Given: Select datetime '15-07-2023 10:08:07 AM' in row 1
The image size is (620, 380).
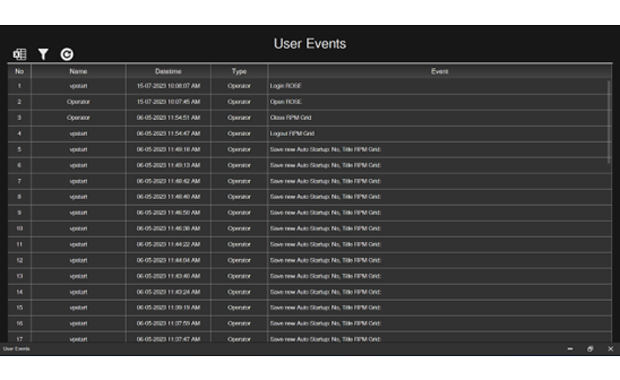Looking at the screenshot, I should [168, 86].
